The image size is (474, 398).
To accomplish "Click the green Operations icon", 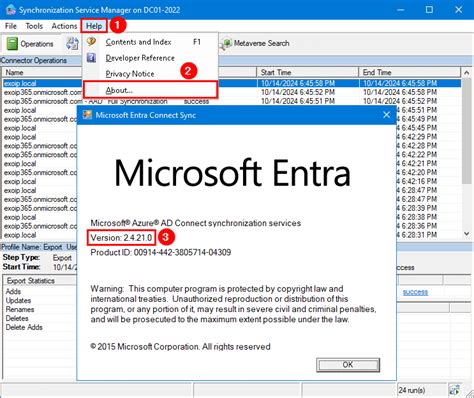I will coord(12,44).
